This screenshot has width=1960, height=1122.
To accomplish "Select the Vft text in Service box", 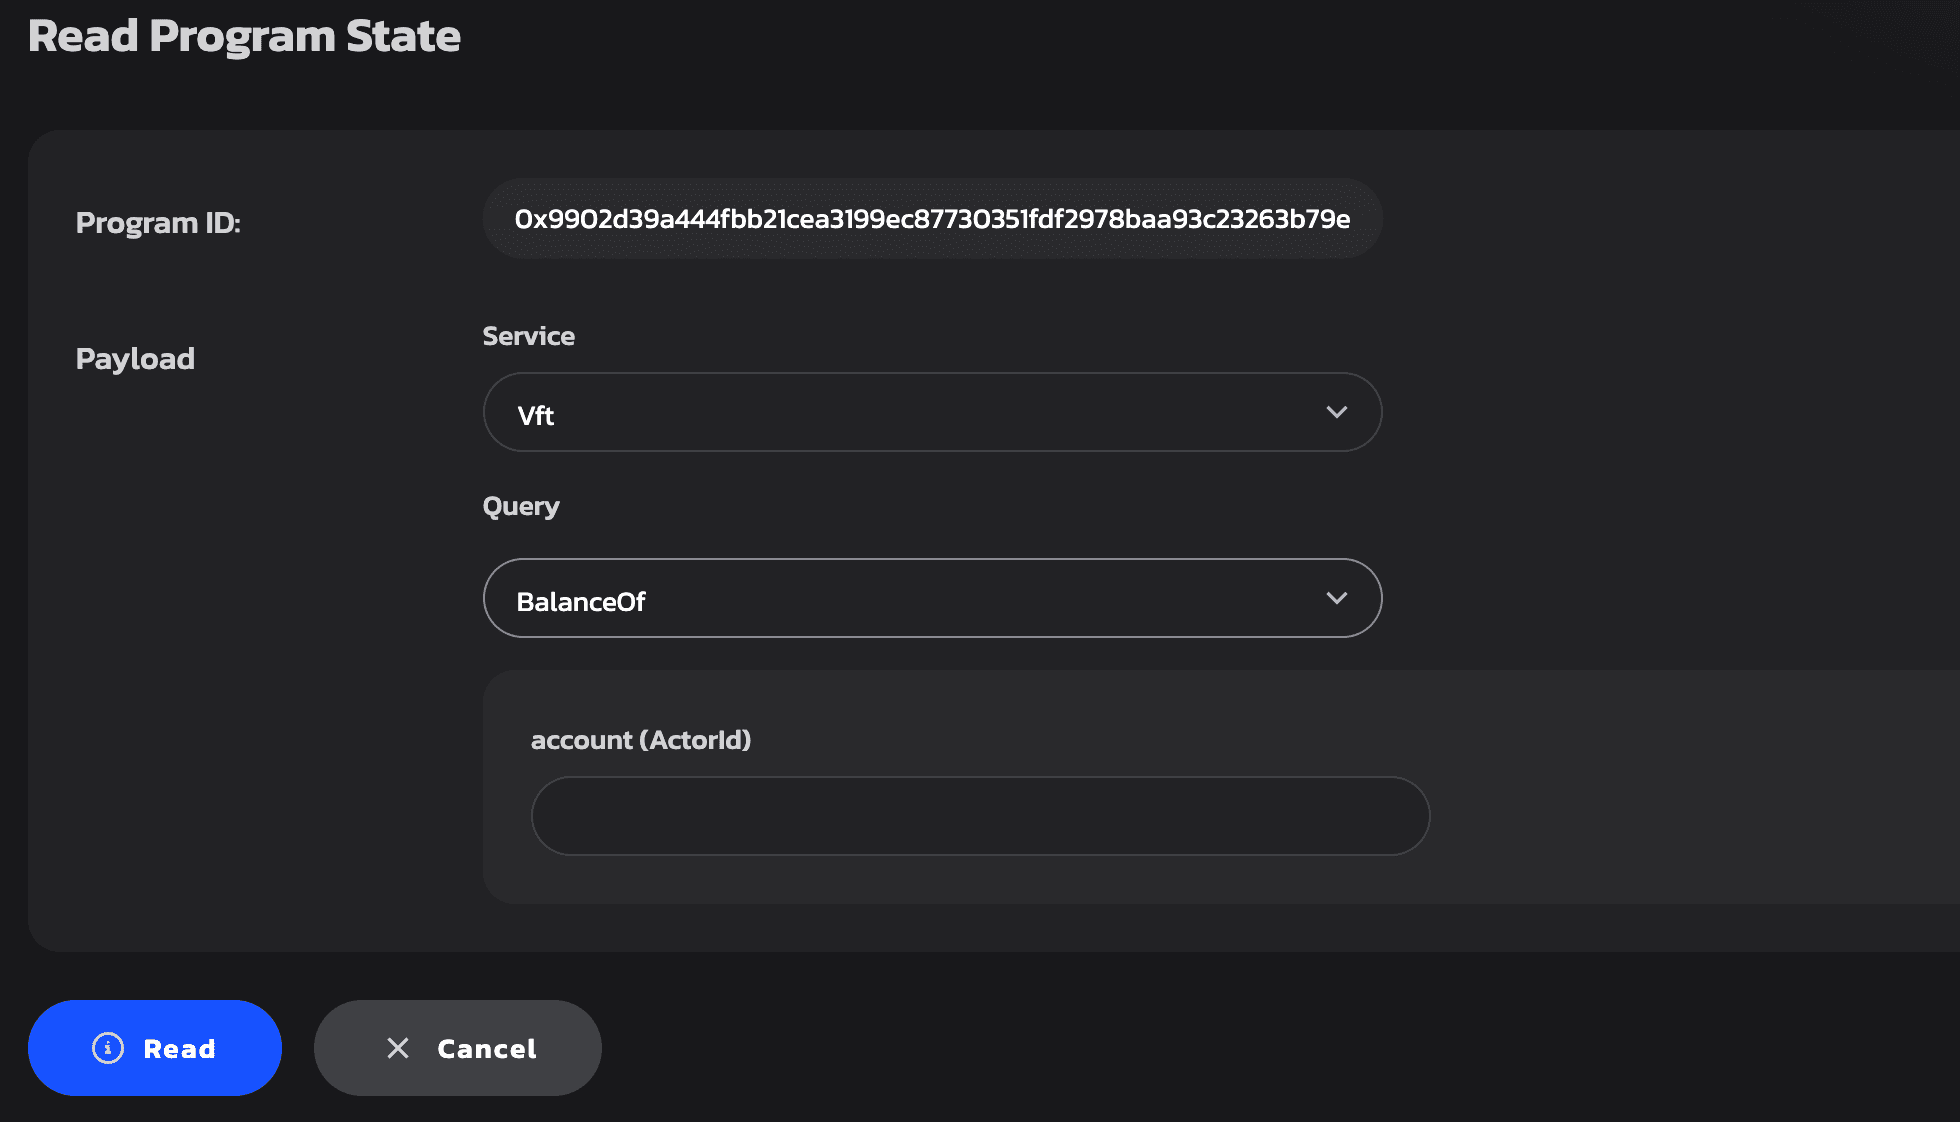I will point(535,416).
